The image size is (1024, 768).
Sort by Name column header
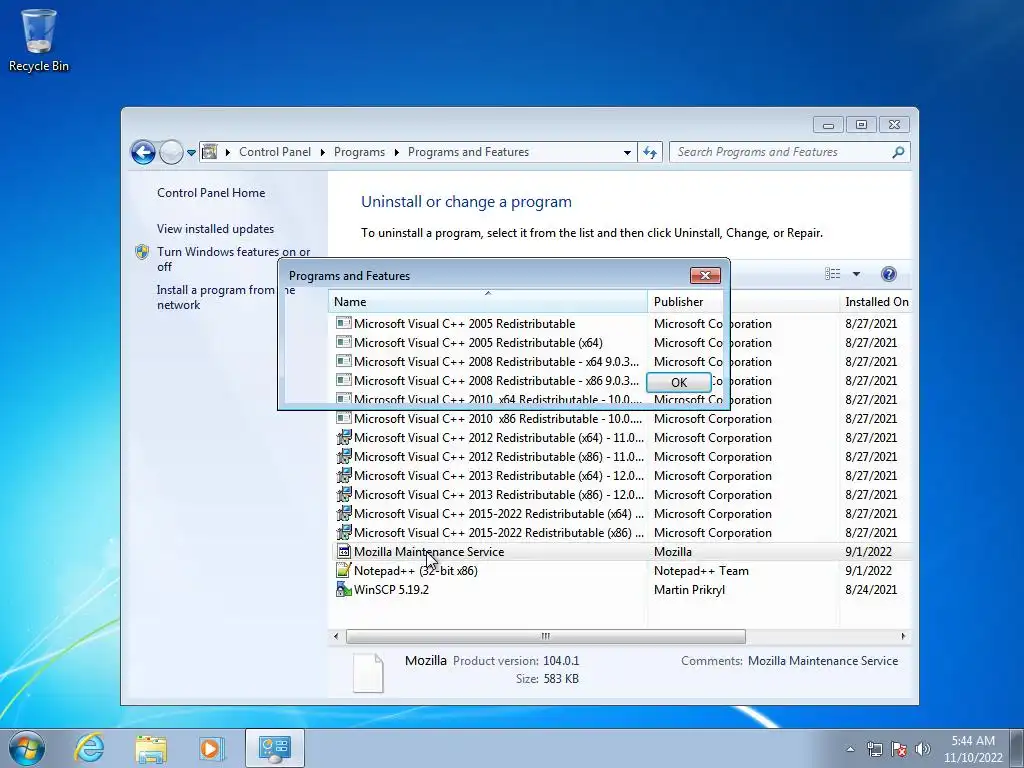click(488, 302)
